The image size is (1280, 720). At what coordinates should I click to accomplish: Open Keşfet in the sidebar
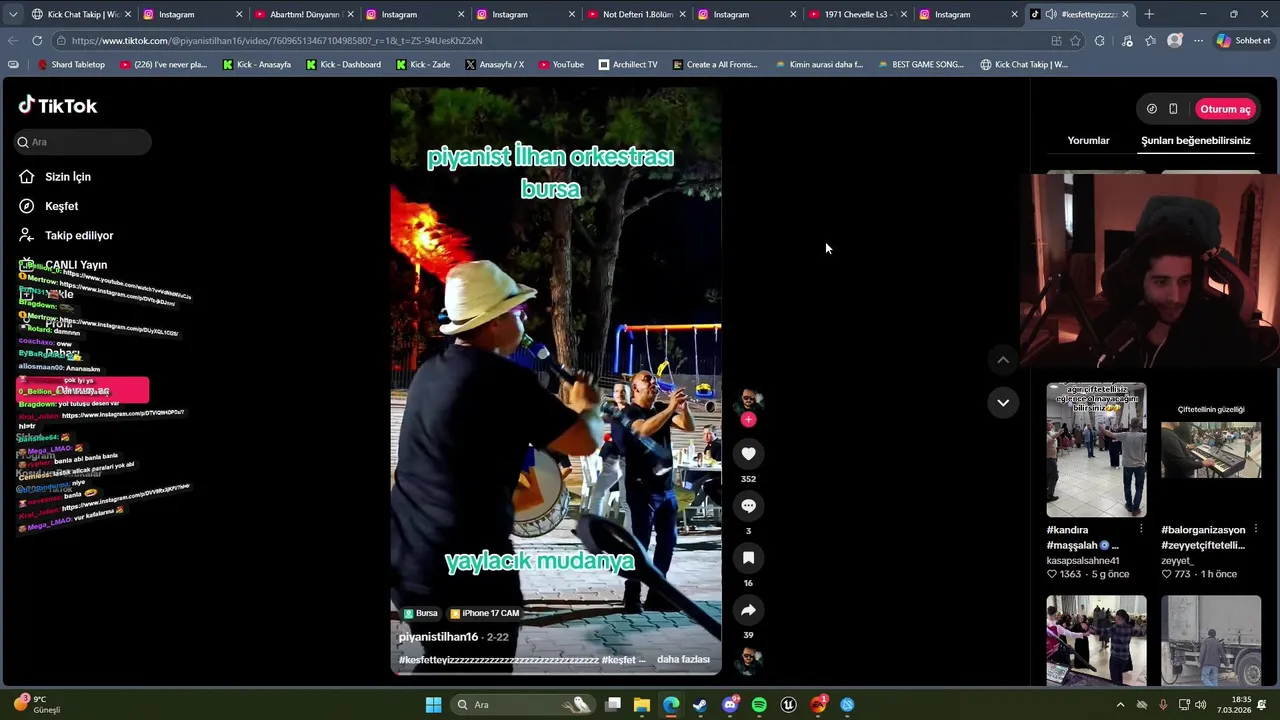pyautogui.click(x=48, y=206)
